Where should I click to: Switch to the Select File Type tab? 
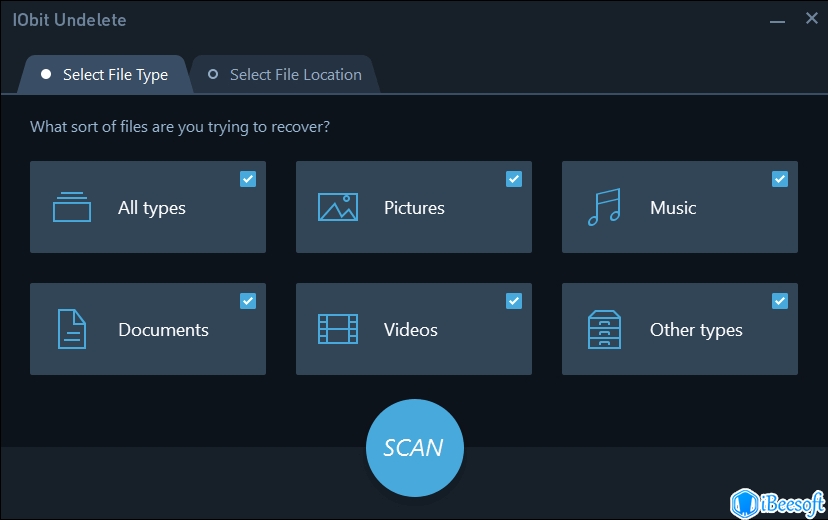(x=105, y=74)
